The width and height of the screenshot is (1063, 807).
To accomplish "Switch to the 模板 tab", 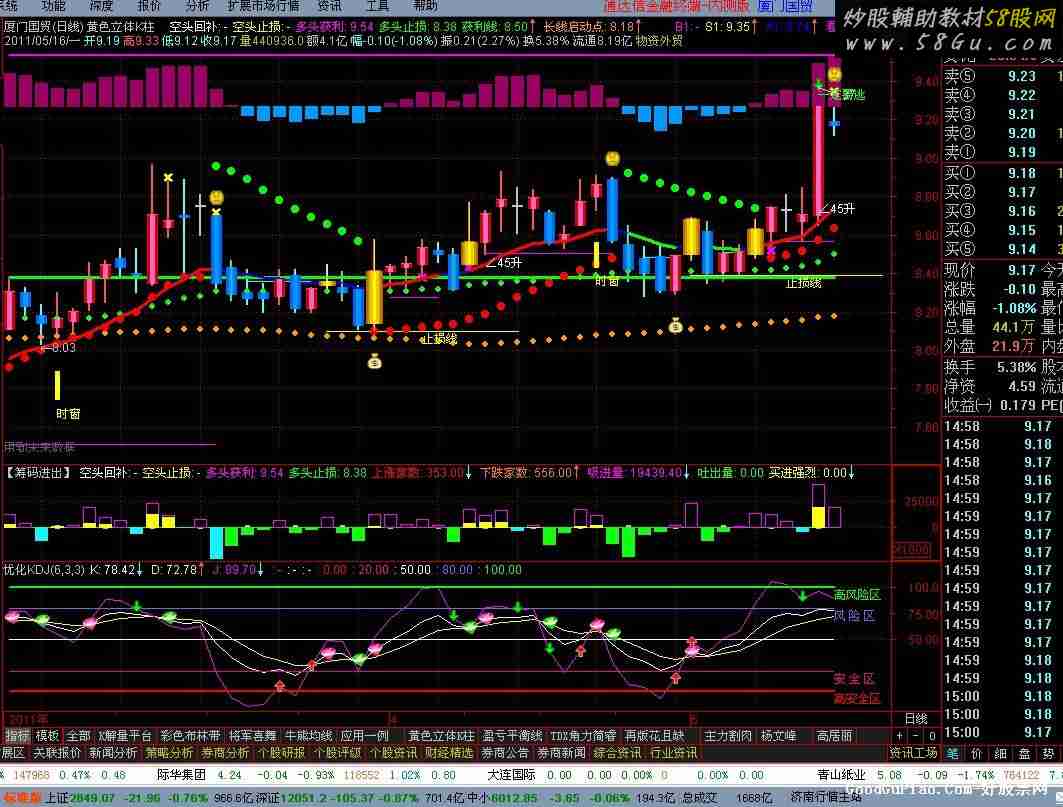I will (48, 736).
